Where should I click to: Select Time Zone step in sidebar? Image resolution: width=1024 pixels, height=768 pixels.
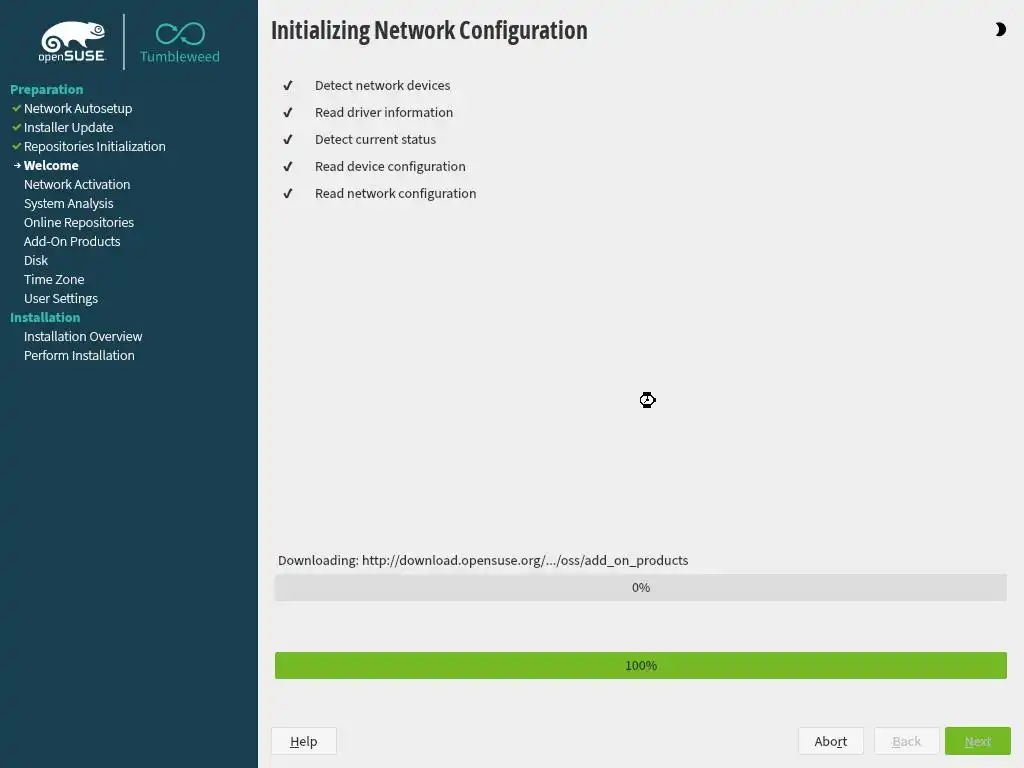click(x=54, y=279)
